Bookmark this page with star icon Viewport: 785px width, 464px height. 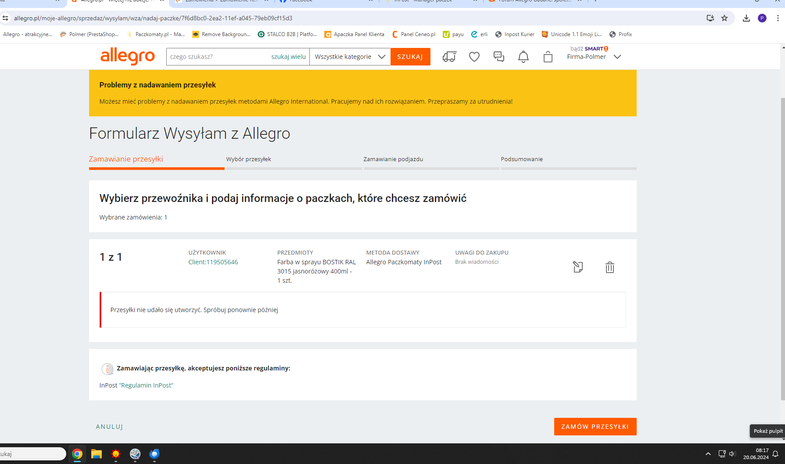click(x=724, y=17)
